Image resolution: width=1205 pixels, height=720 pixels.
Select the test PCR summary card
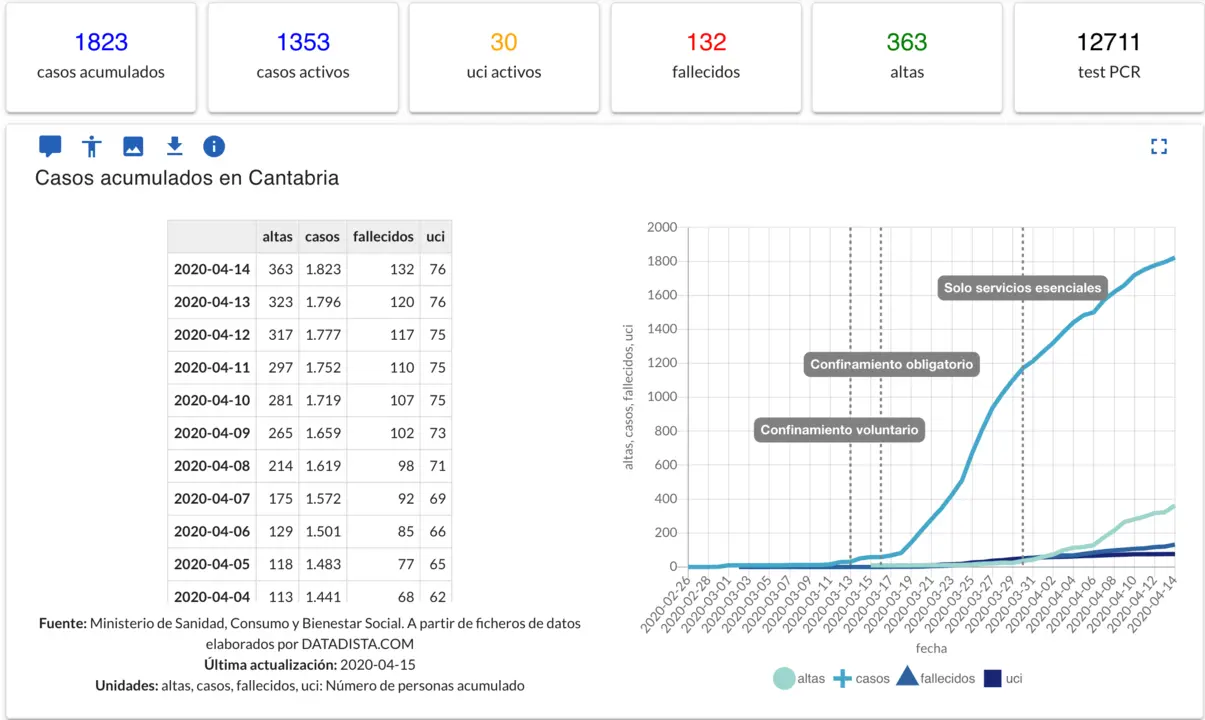click(x=1108, y=57)
